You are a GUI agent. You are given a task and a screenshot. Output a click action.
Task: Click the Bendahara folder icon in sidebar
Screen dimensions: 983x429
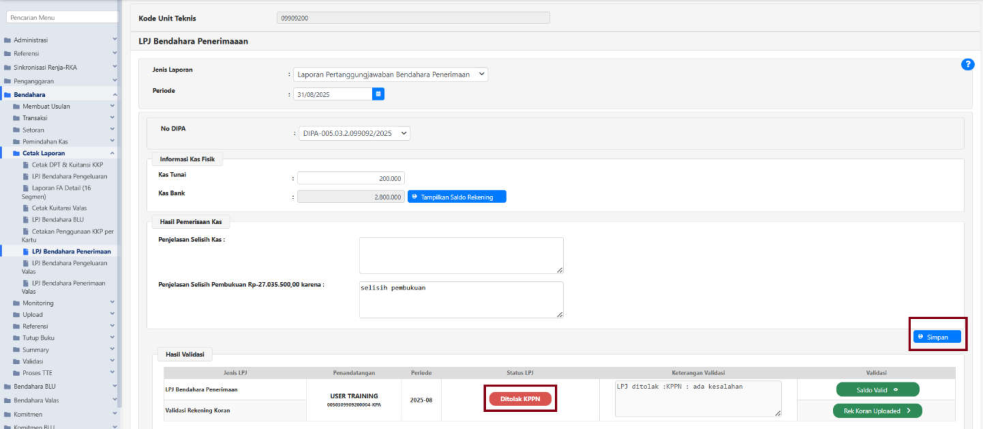7,94
